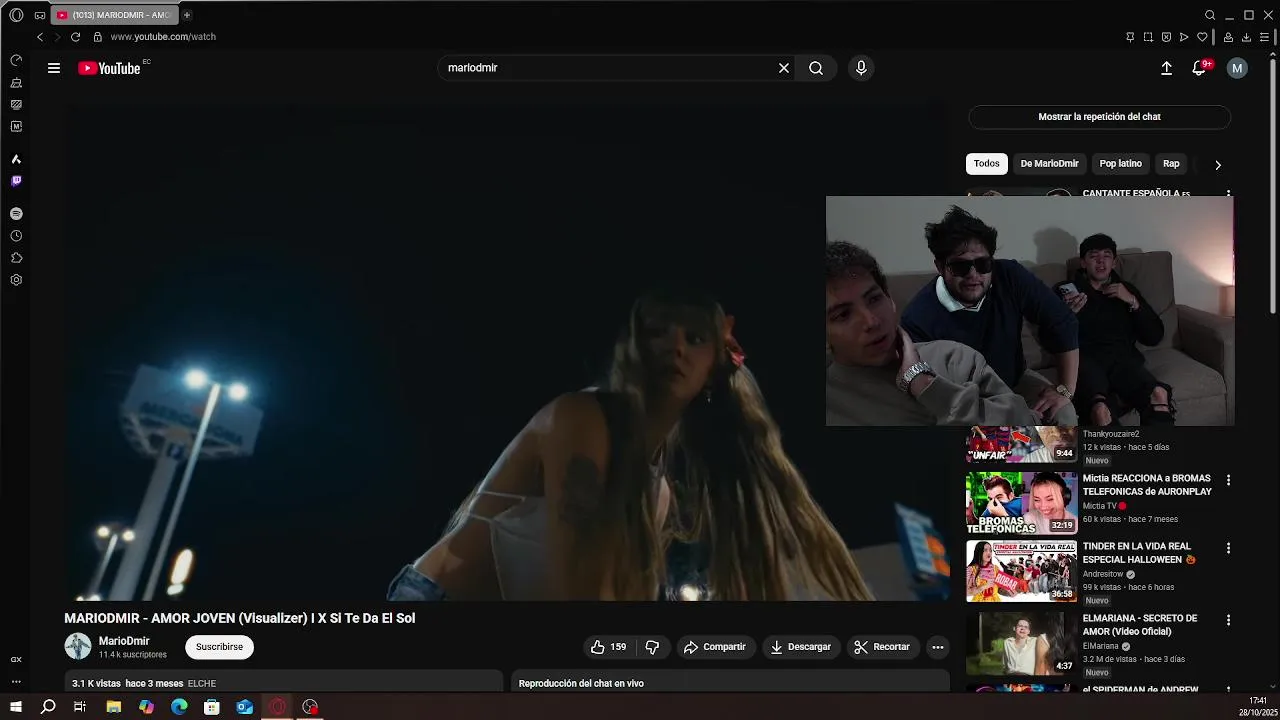This screenshot has height=720, width=1280.
Task: Open Microsoft Edge from taskbar
Action: pos(179,707)
